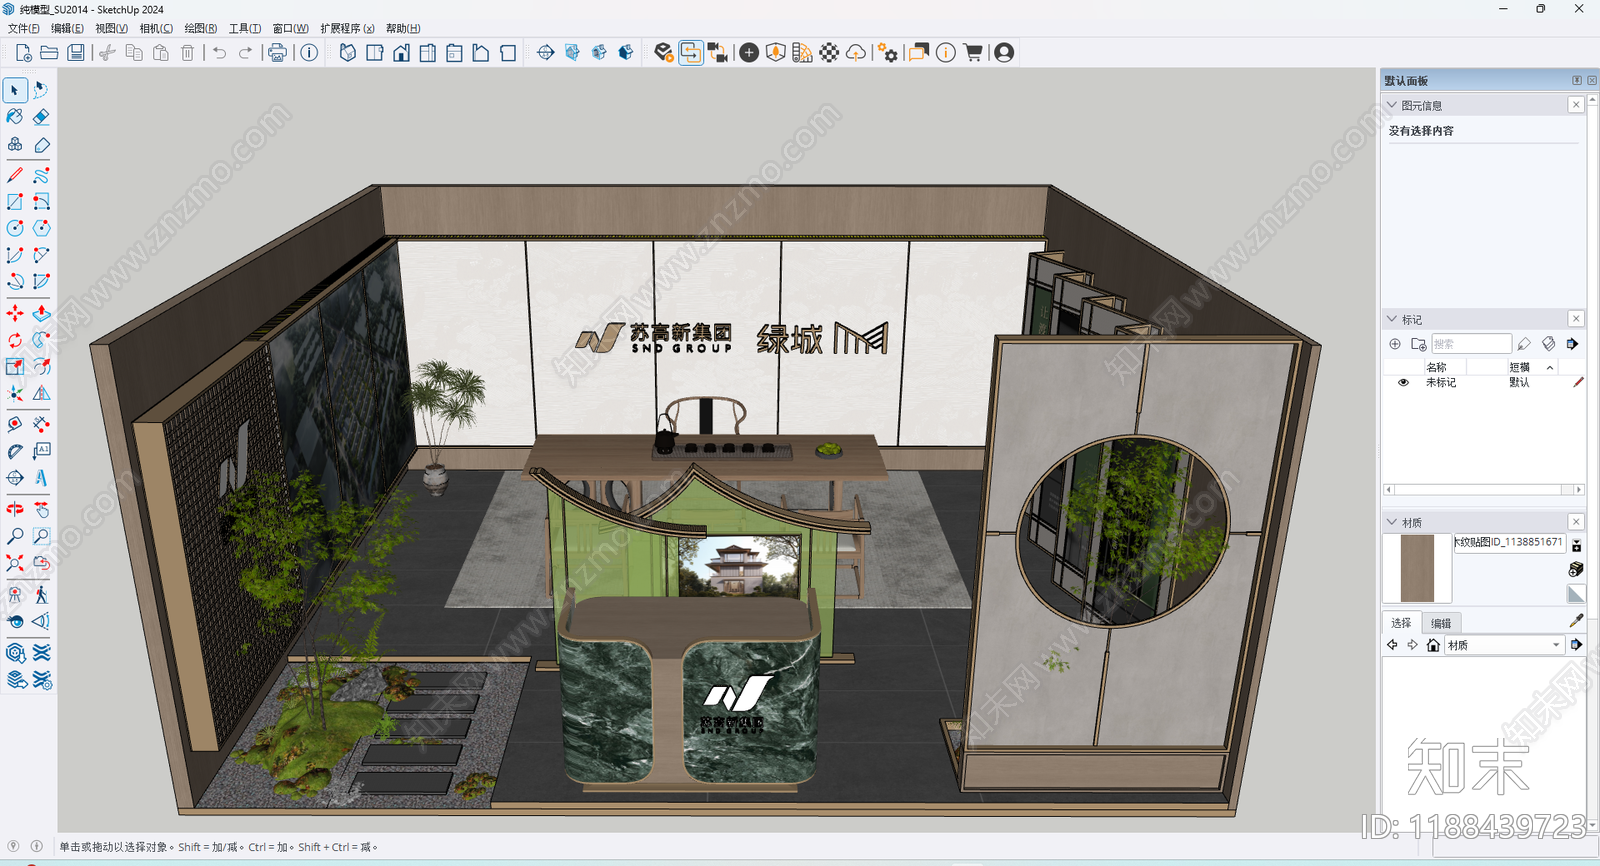Open the 材质 library dropdown
The width and height of the screenshot is (1600, 866).
click(1503, 645)
